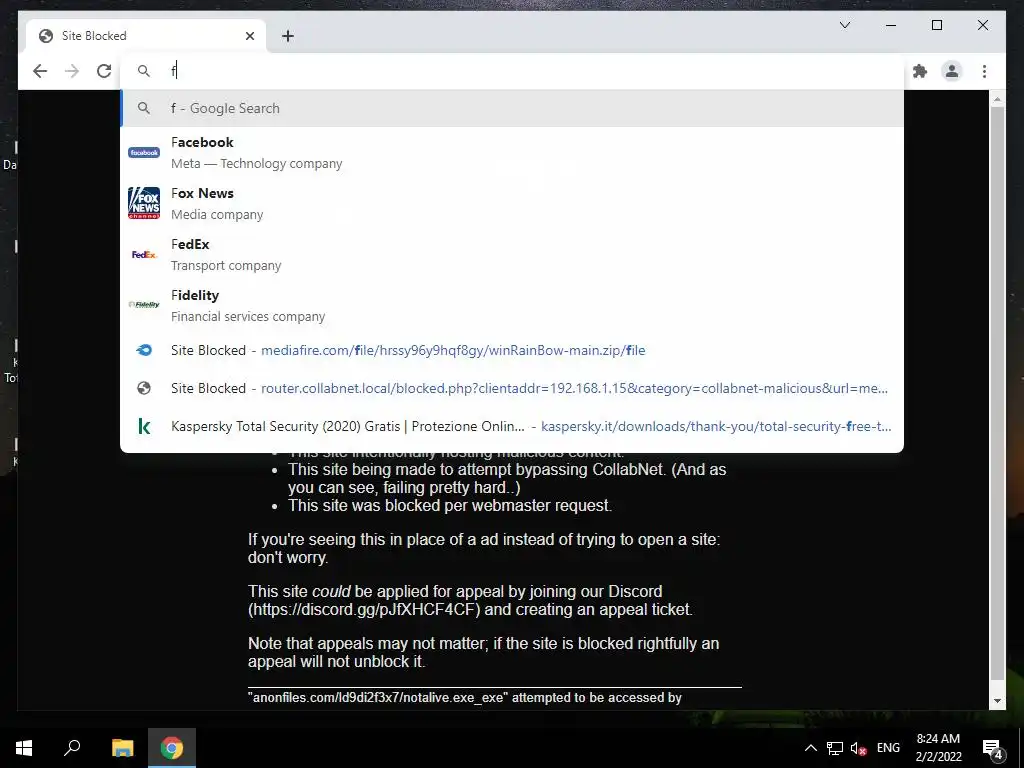
Task: Click the scrollbar up arrow
Action: pyautogui.click(x=997, y=99)
